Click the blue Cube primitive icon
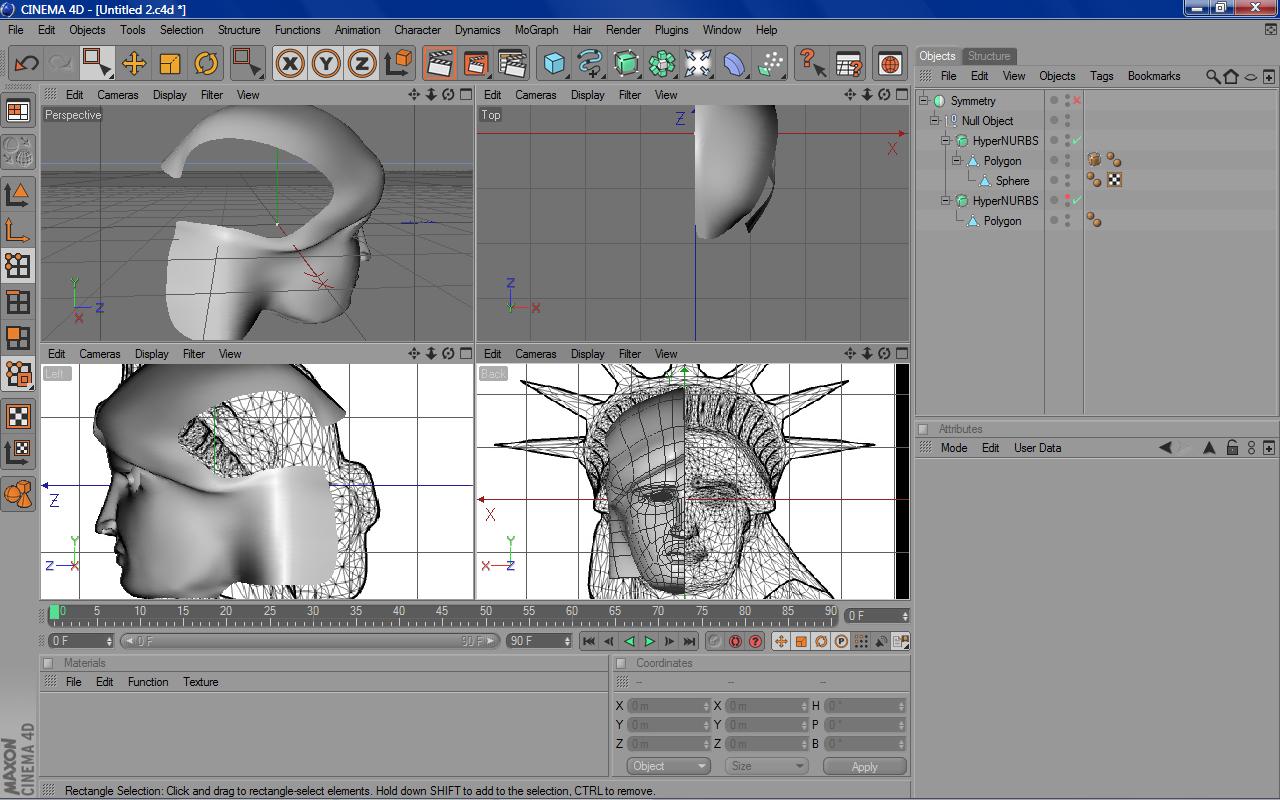The height and width of the screenshot is (800, 1280). coord(554,64)
